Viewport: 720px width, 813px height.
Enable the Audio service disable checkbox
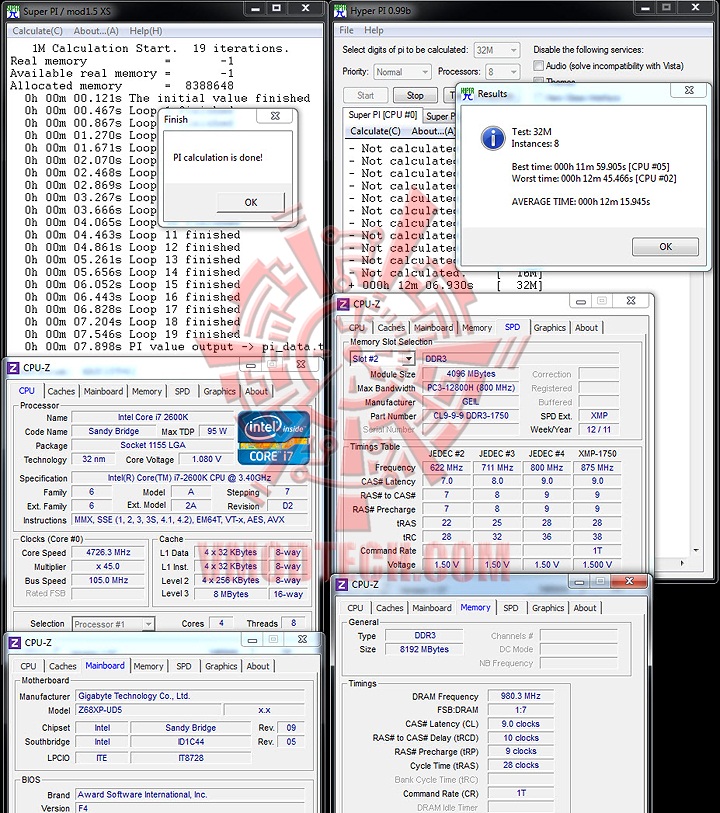coord(539,65)
